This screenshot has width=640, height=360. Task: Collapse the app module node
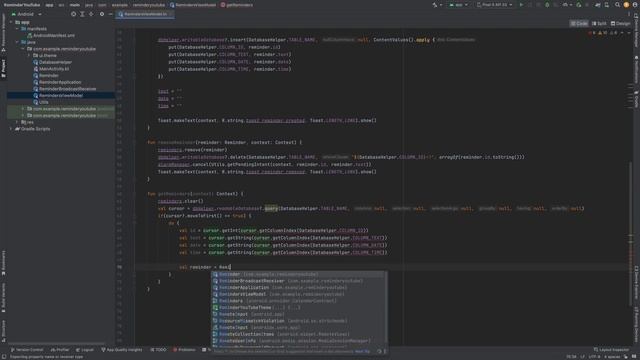(11, 22)
